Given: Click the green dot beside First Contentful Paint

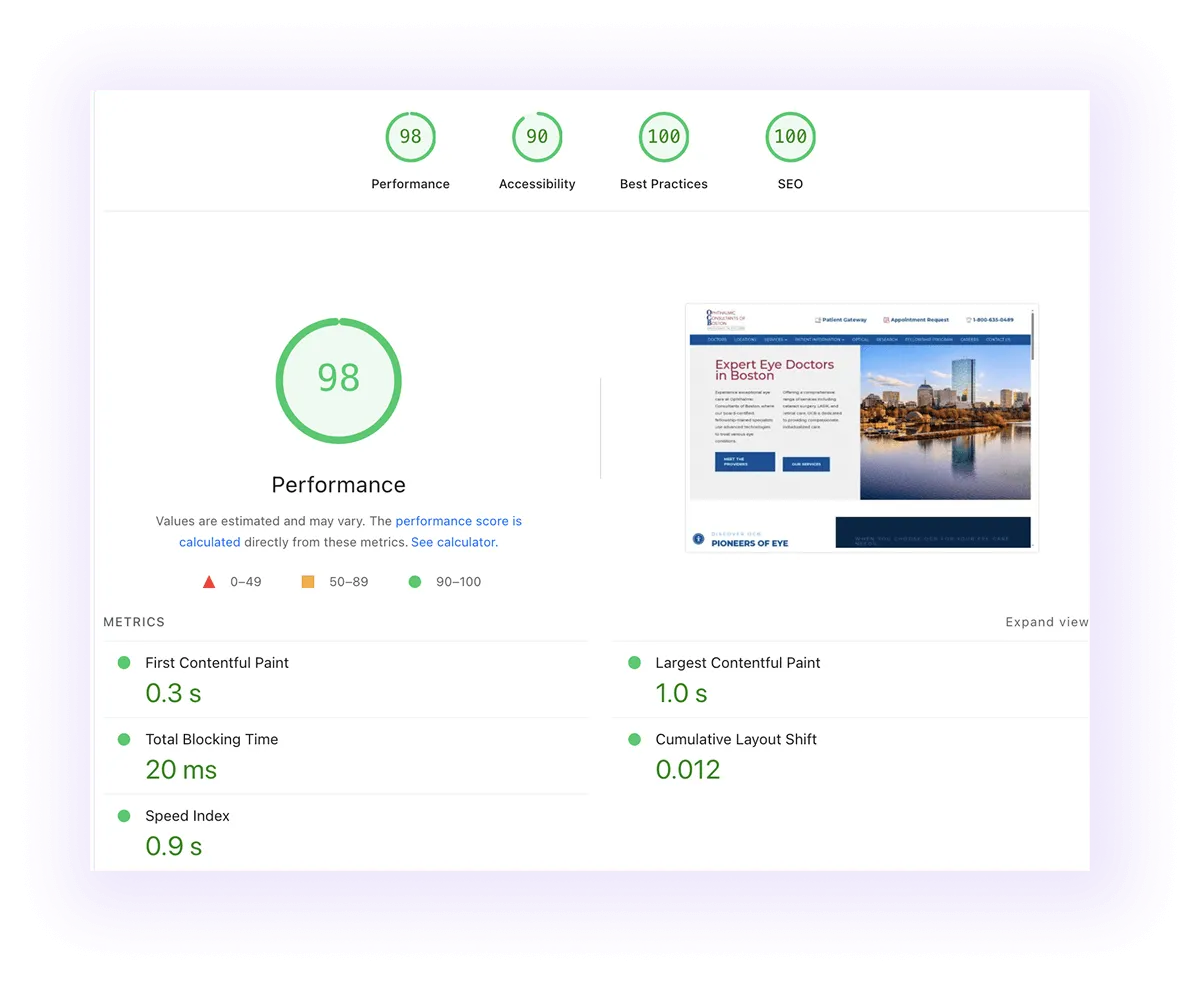Looking at the screenshot, I should tap(124, 662).
